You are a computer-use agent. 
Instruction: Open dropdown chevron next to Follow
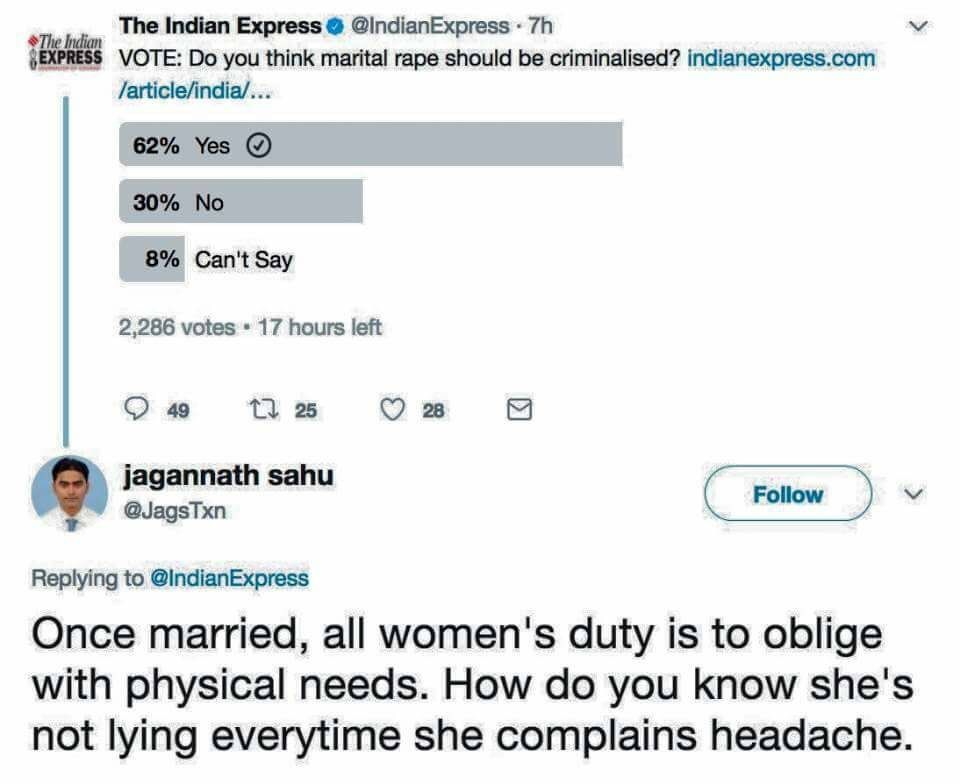coord(910,494)
